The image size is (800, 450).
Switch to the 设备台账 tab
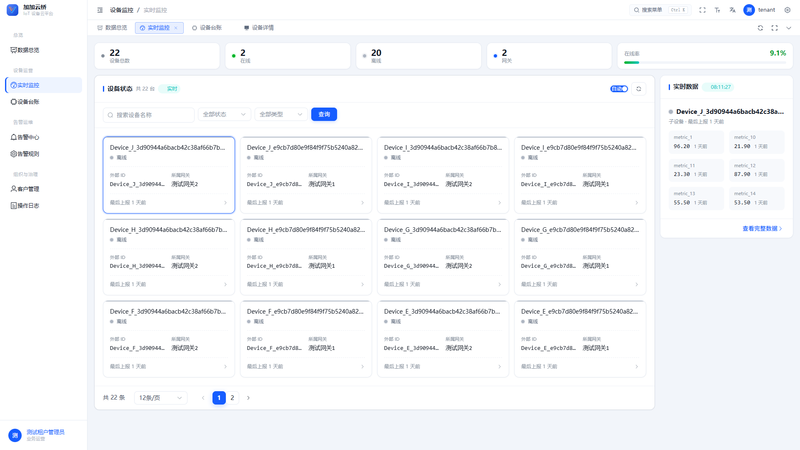207,28
